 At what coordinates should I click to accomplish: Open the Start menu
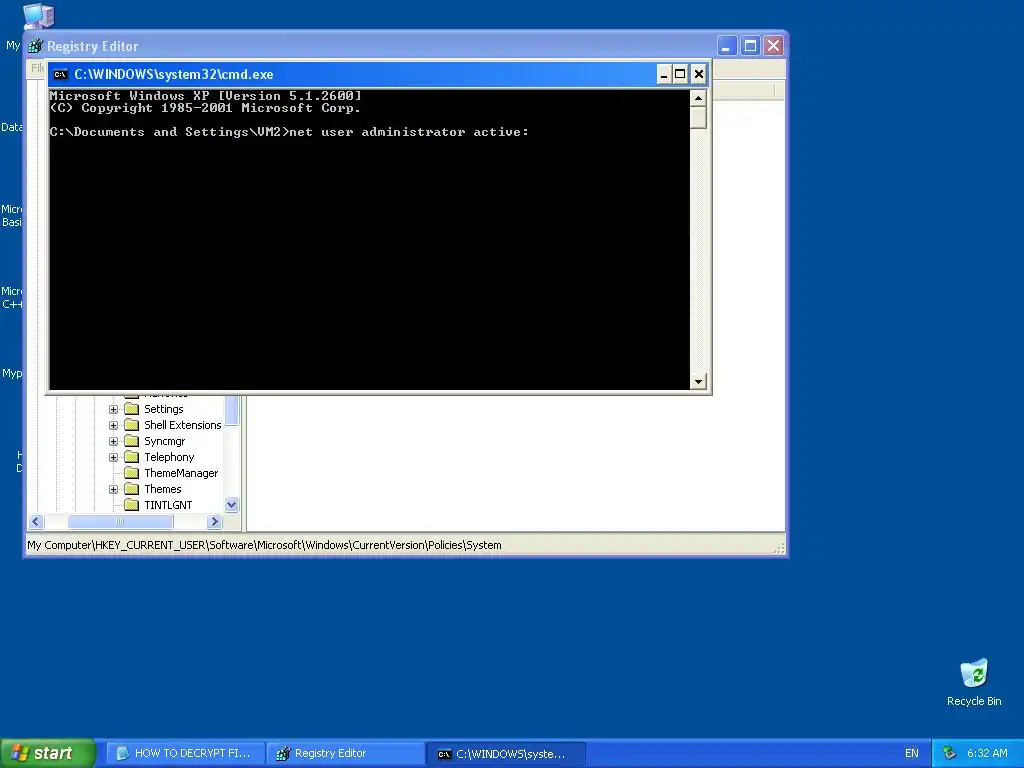47,754
